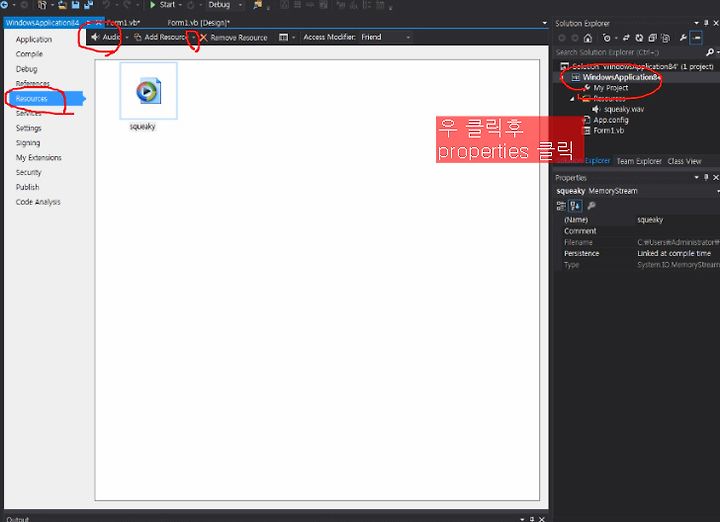The width and height of the screenshot is (720, 522).
Task: Select My Project in Solution Explorer
Action: tap(610, 88)
